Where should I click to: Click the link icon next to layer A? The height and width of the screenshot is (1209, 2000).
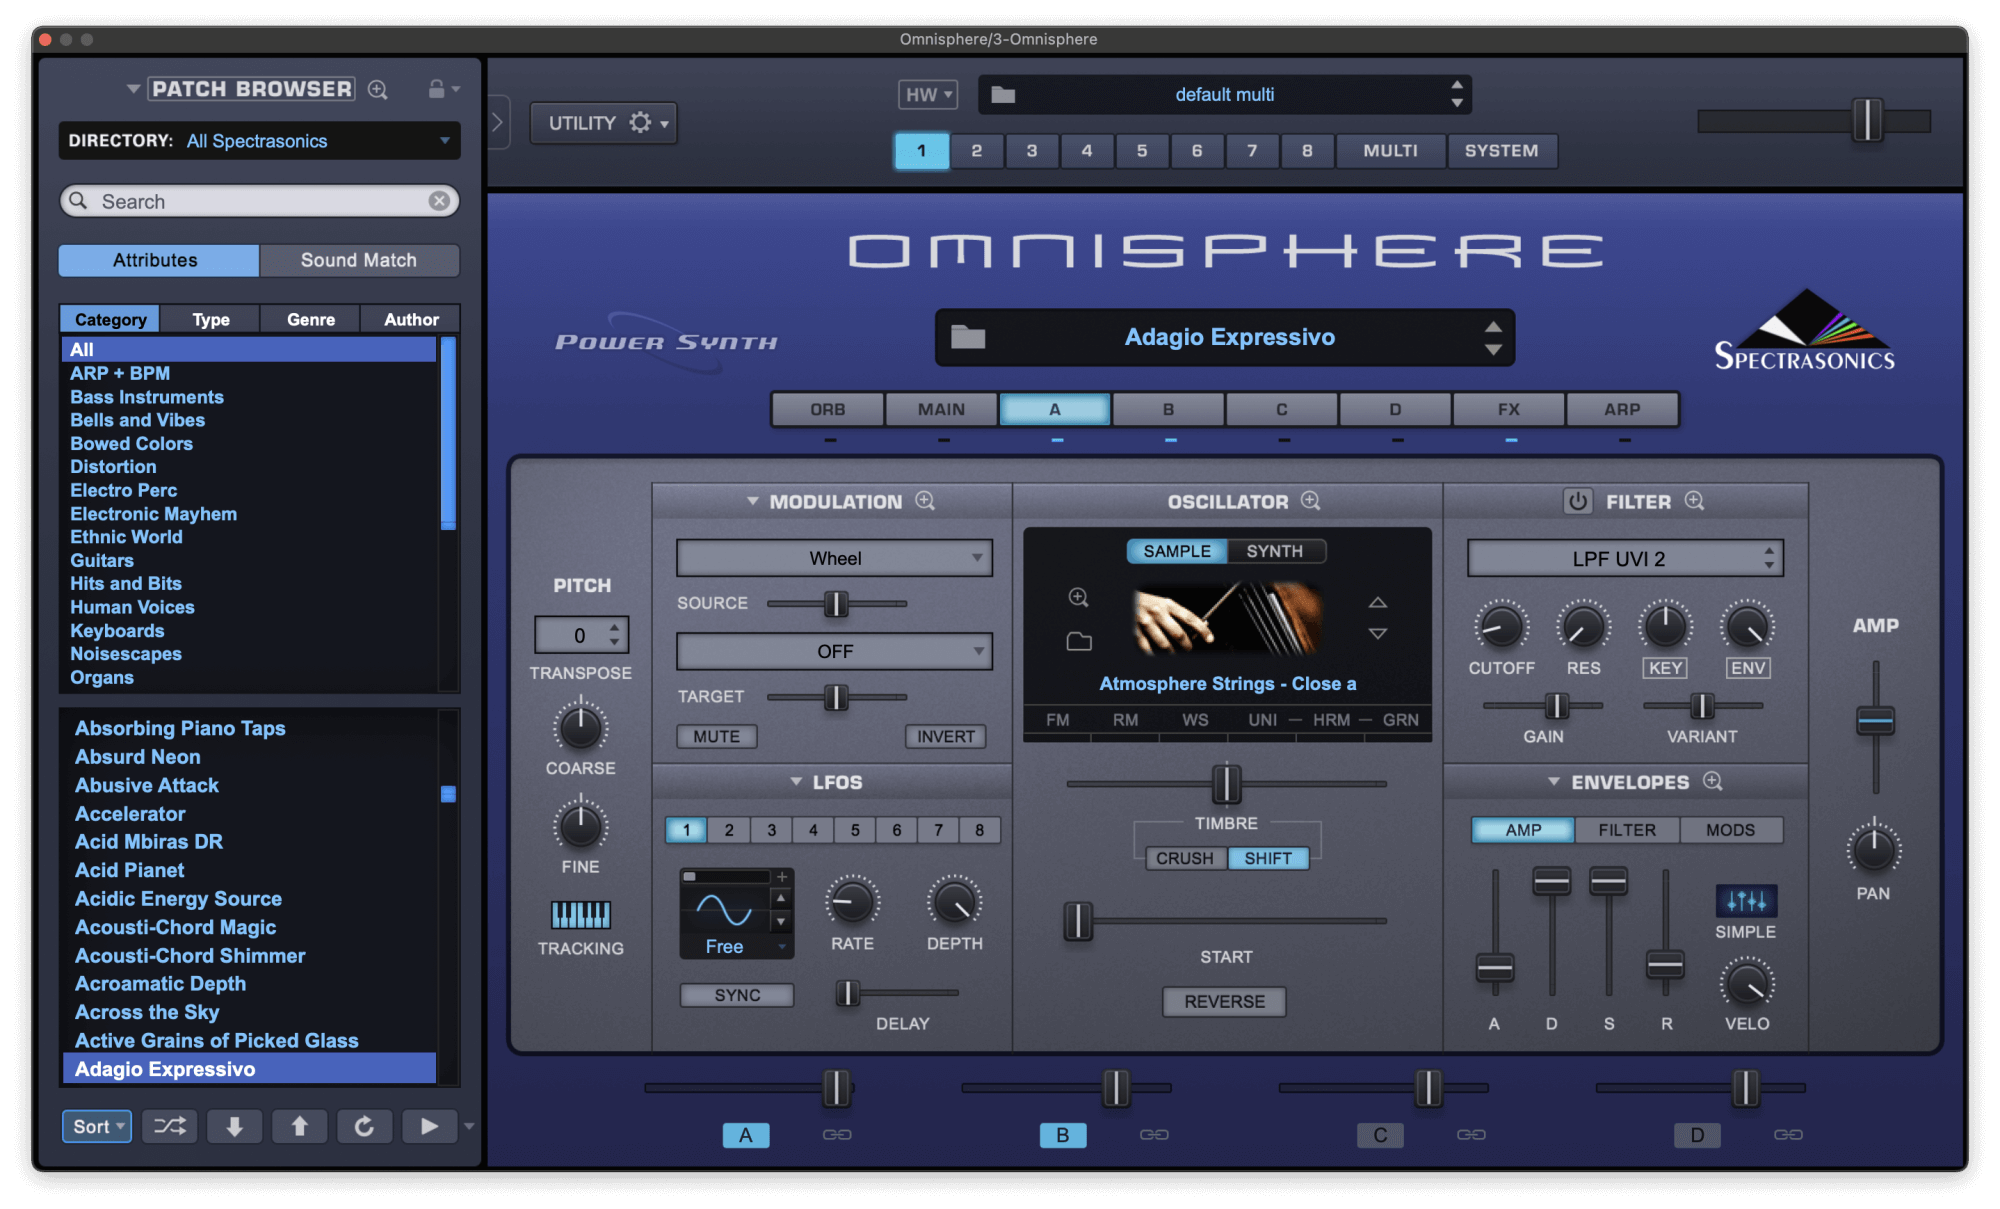pos(837,1134)
